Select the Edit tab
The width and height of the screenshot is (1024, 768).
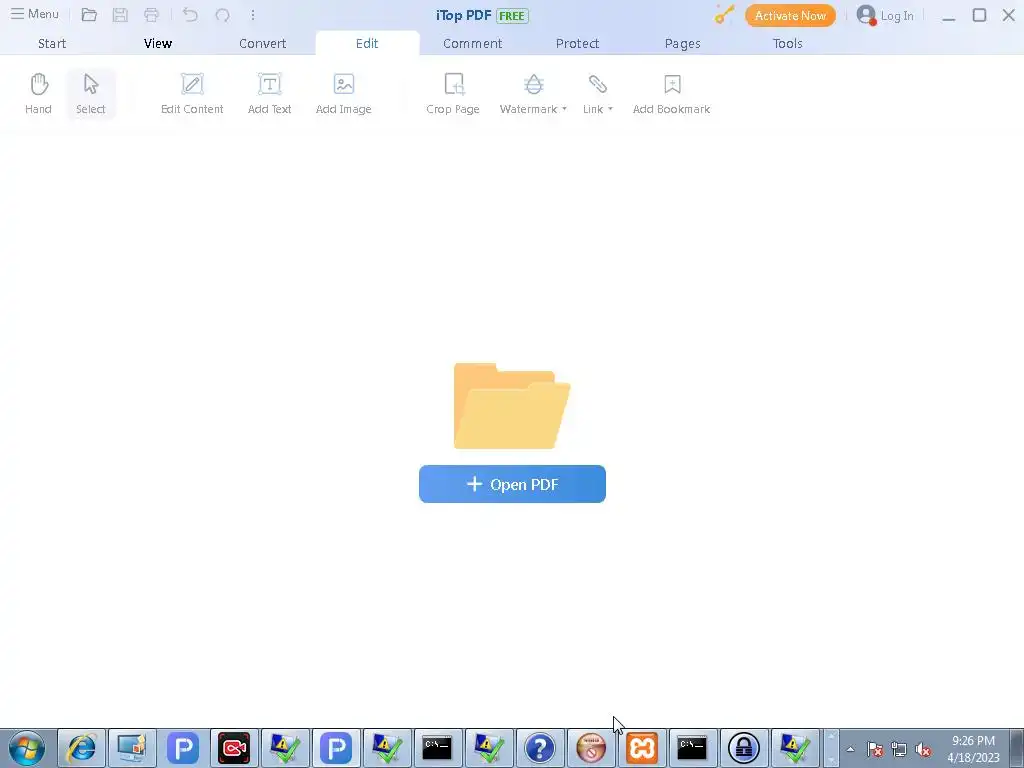pos(367,43)
